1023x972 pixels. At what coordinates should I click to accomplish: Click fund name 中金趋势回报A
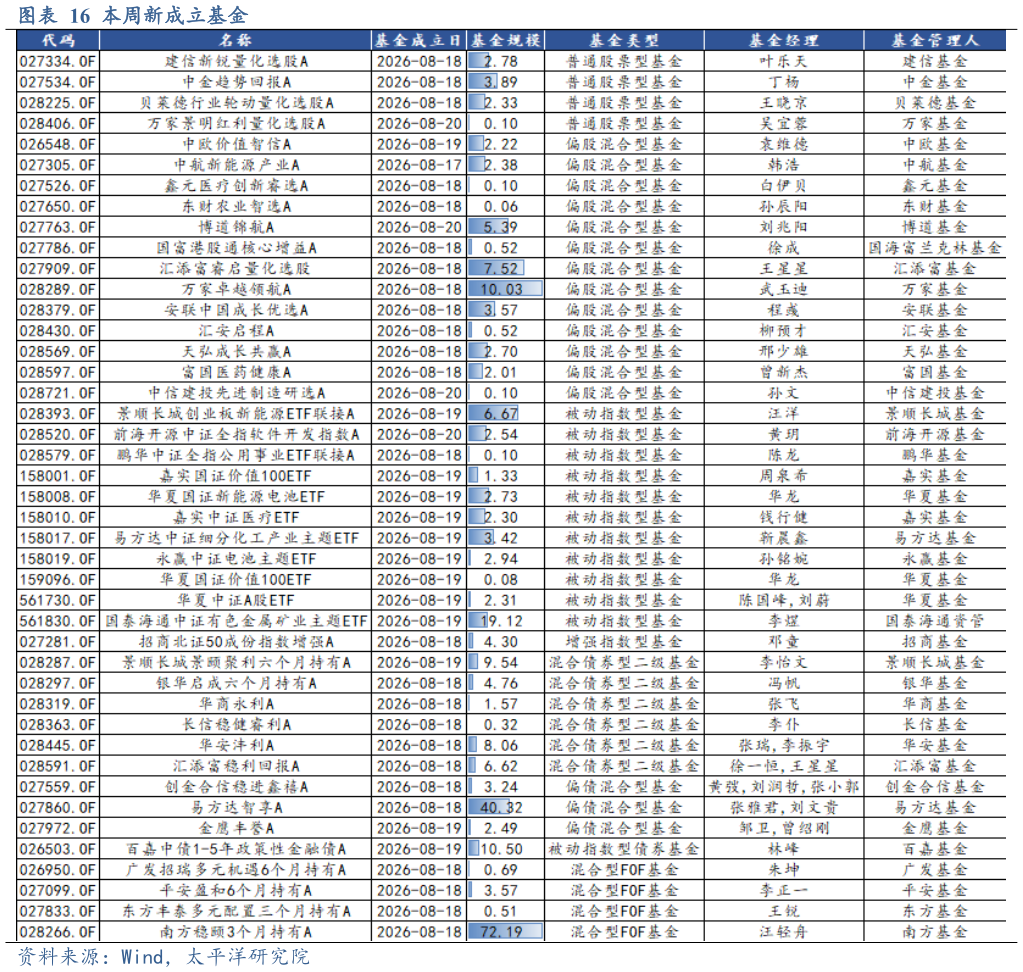tap(236, 82)
